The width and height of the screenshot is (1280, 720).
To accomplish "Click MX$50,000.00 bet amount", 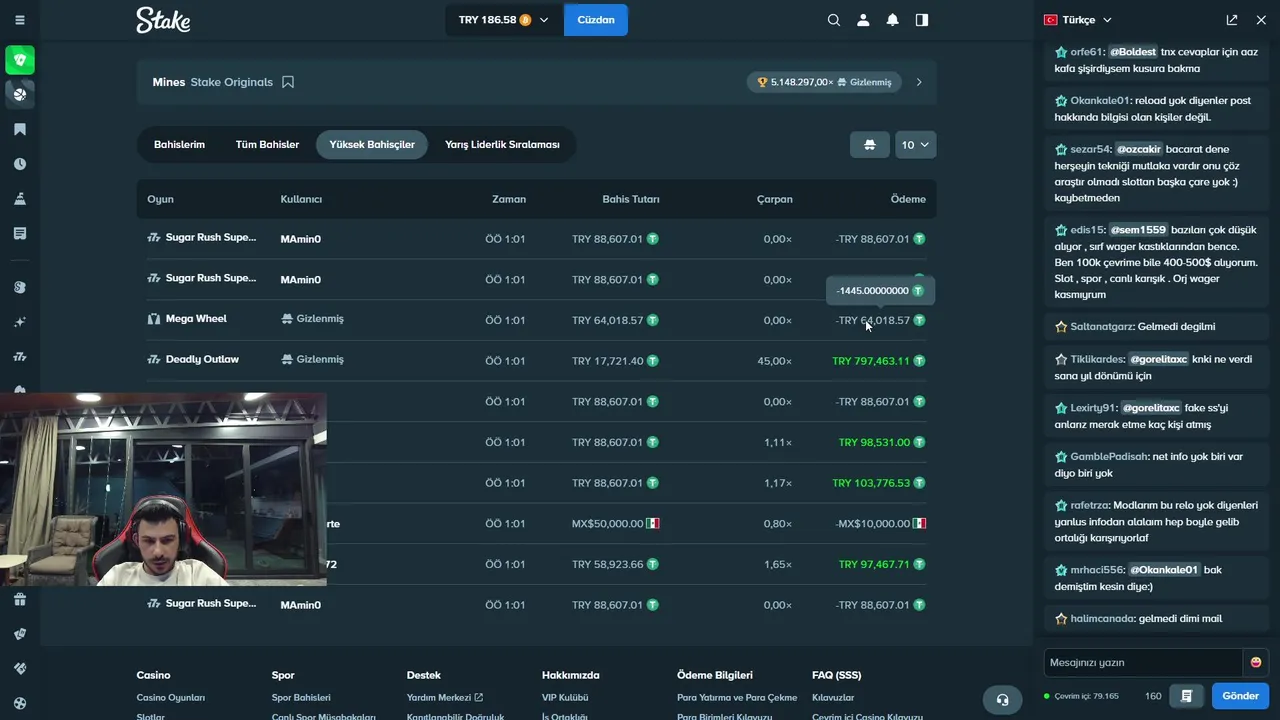I will (x=608, y=524).
